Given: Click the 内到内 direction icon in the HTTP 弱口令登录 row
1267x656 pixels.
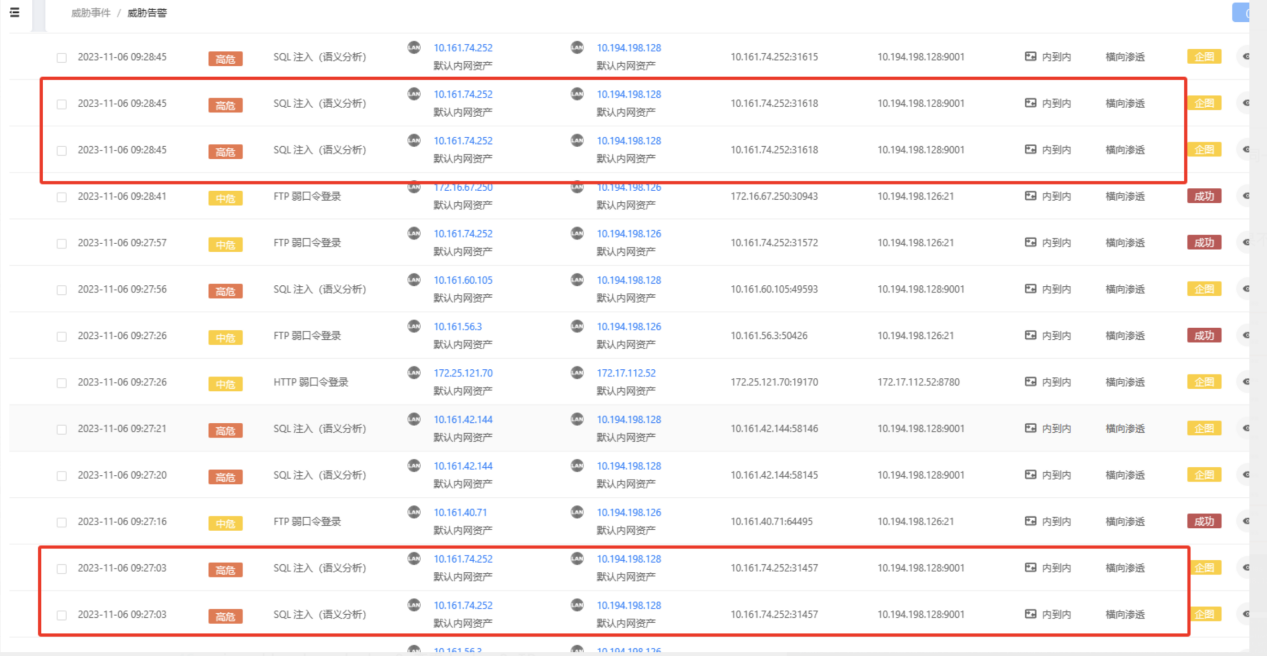Looking at the screenshot, I should click(1031, 382).
